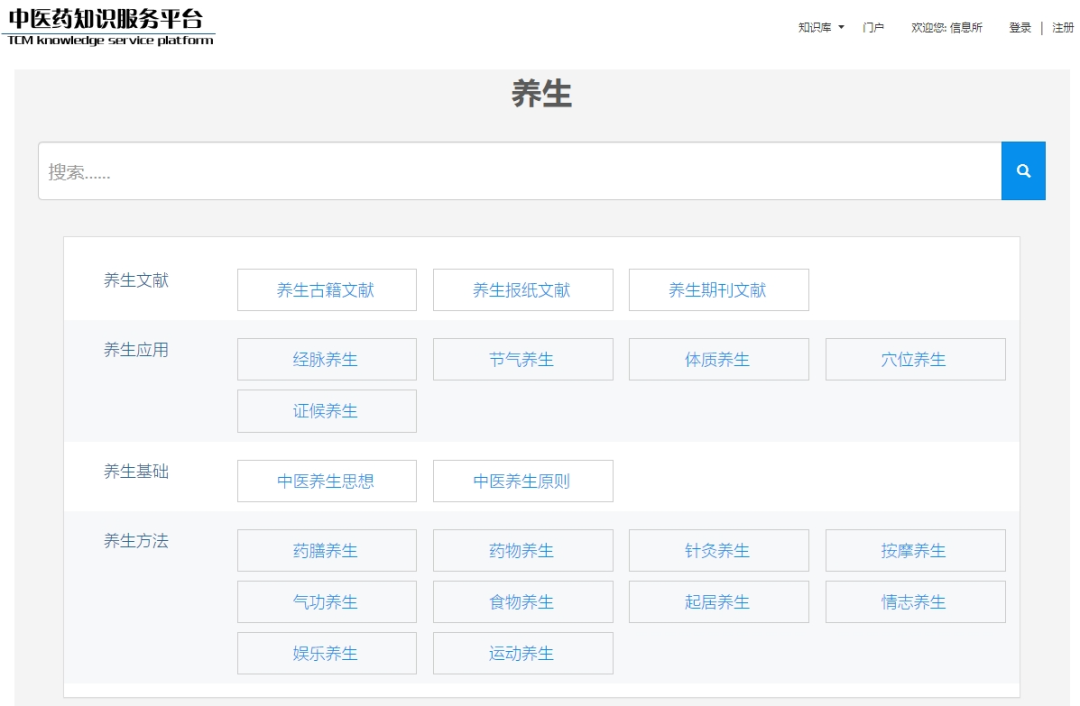
Task: Open 养生古籍文献 ancient books literature
Action: click(327, 290)
